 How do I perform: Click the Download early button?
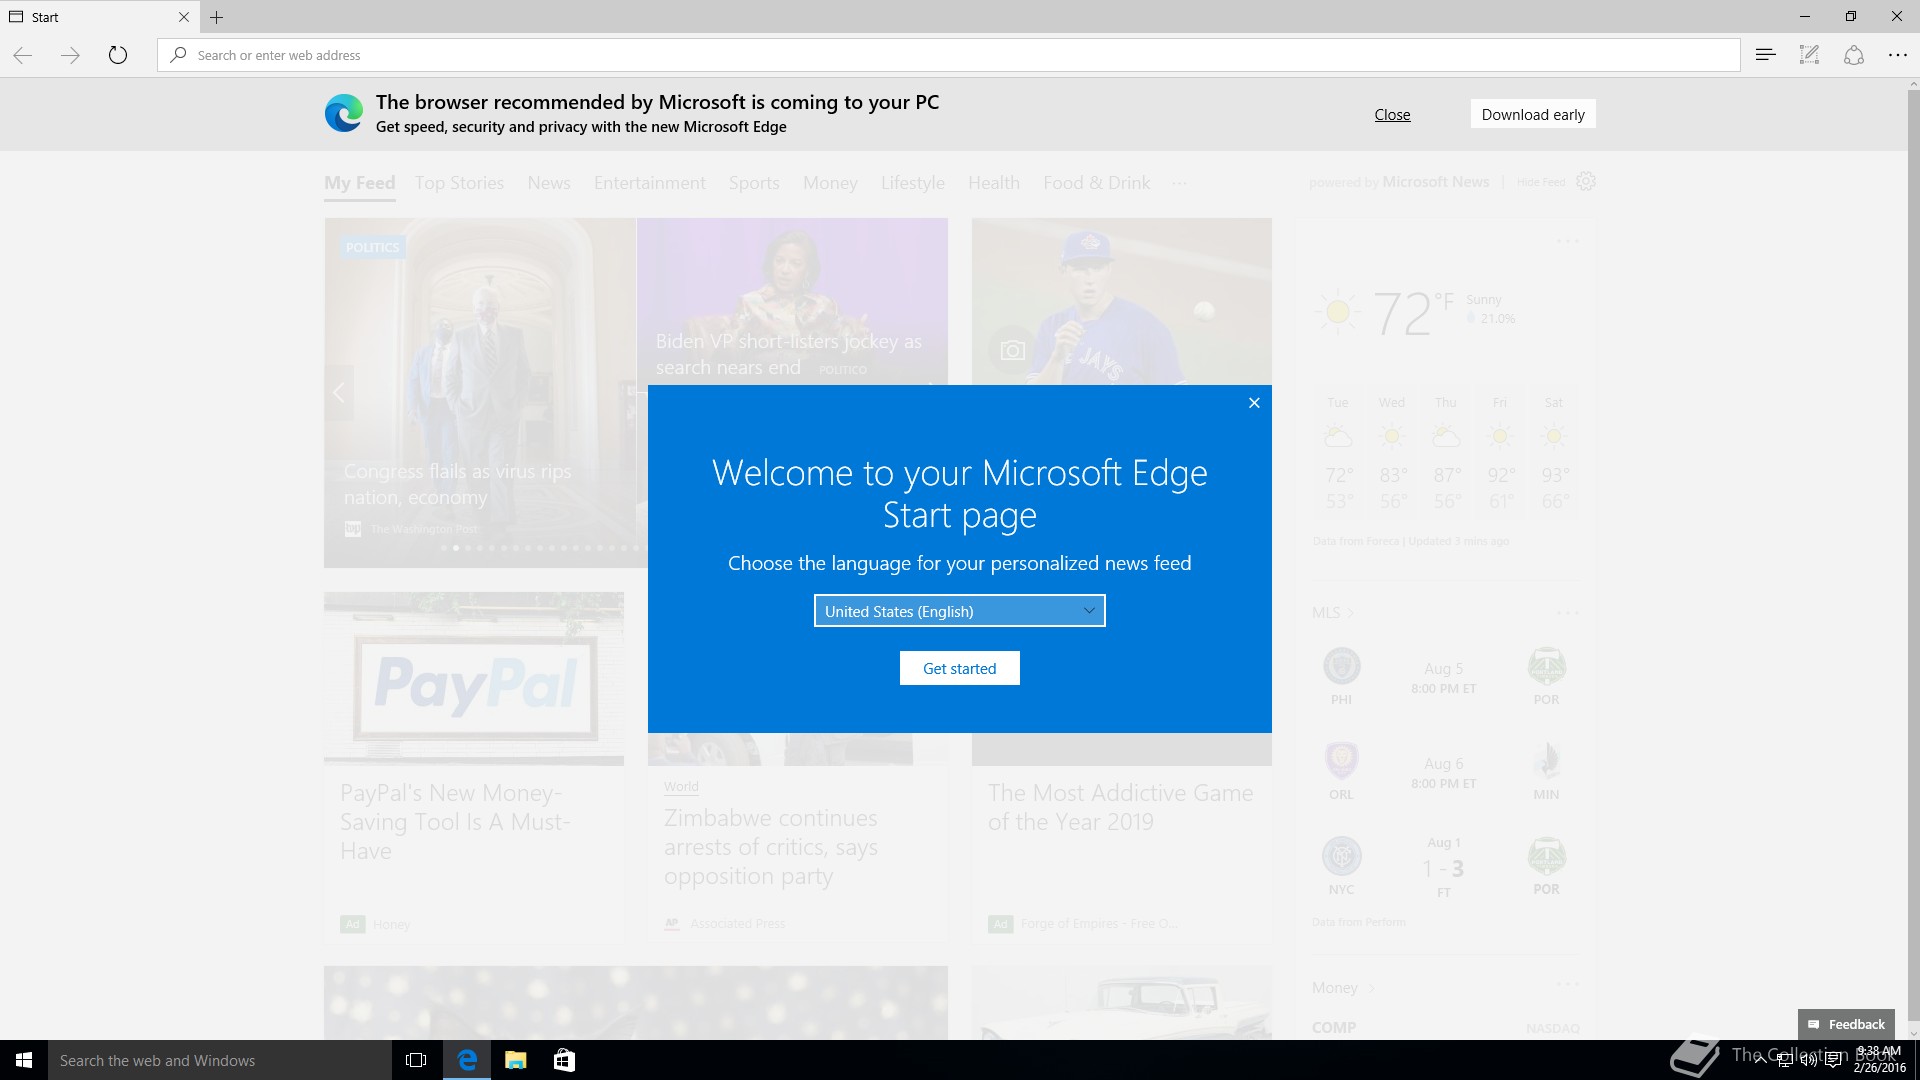coord(1532,114)
